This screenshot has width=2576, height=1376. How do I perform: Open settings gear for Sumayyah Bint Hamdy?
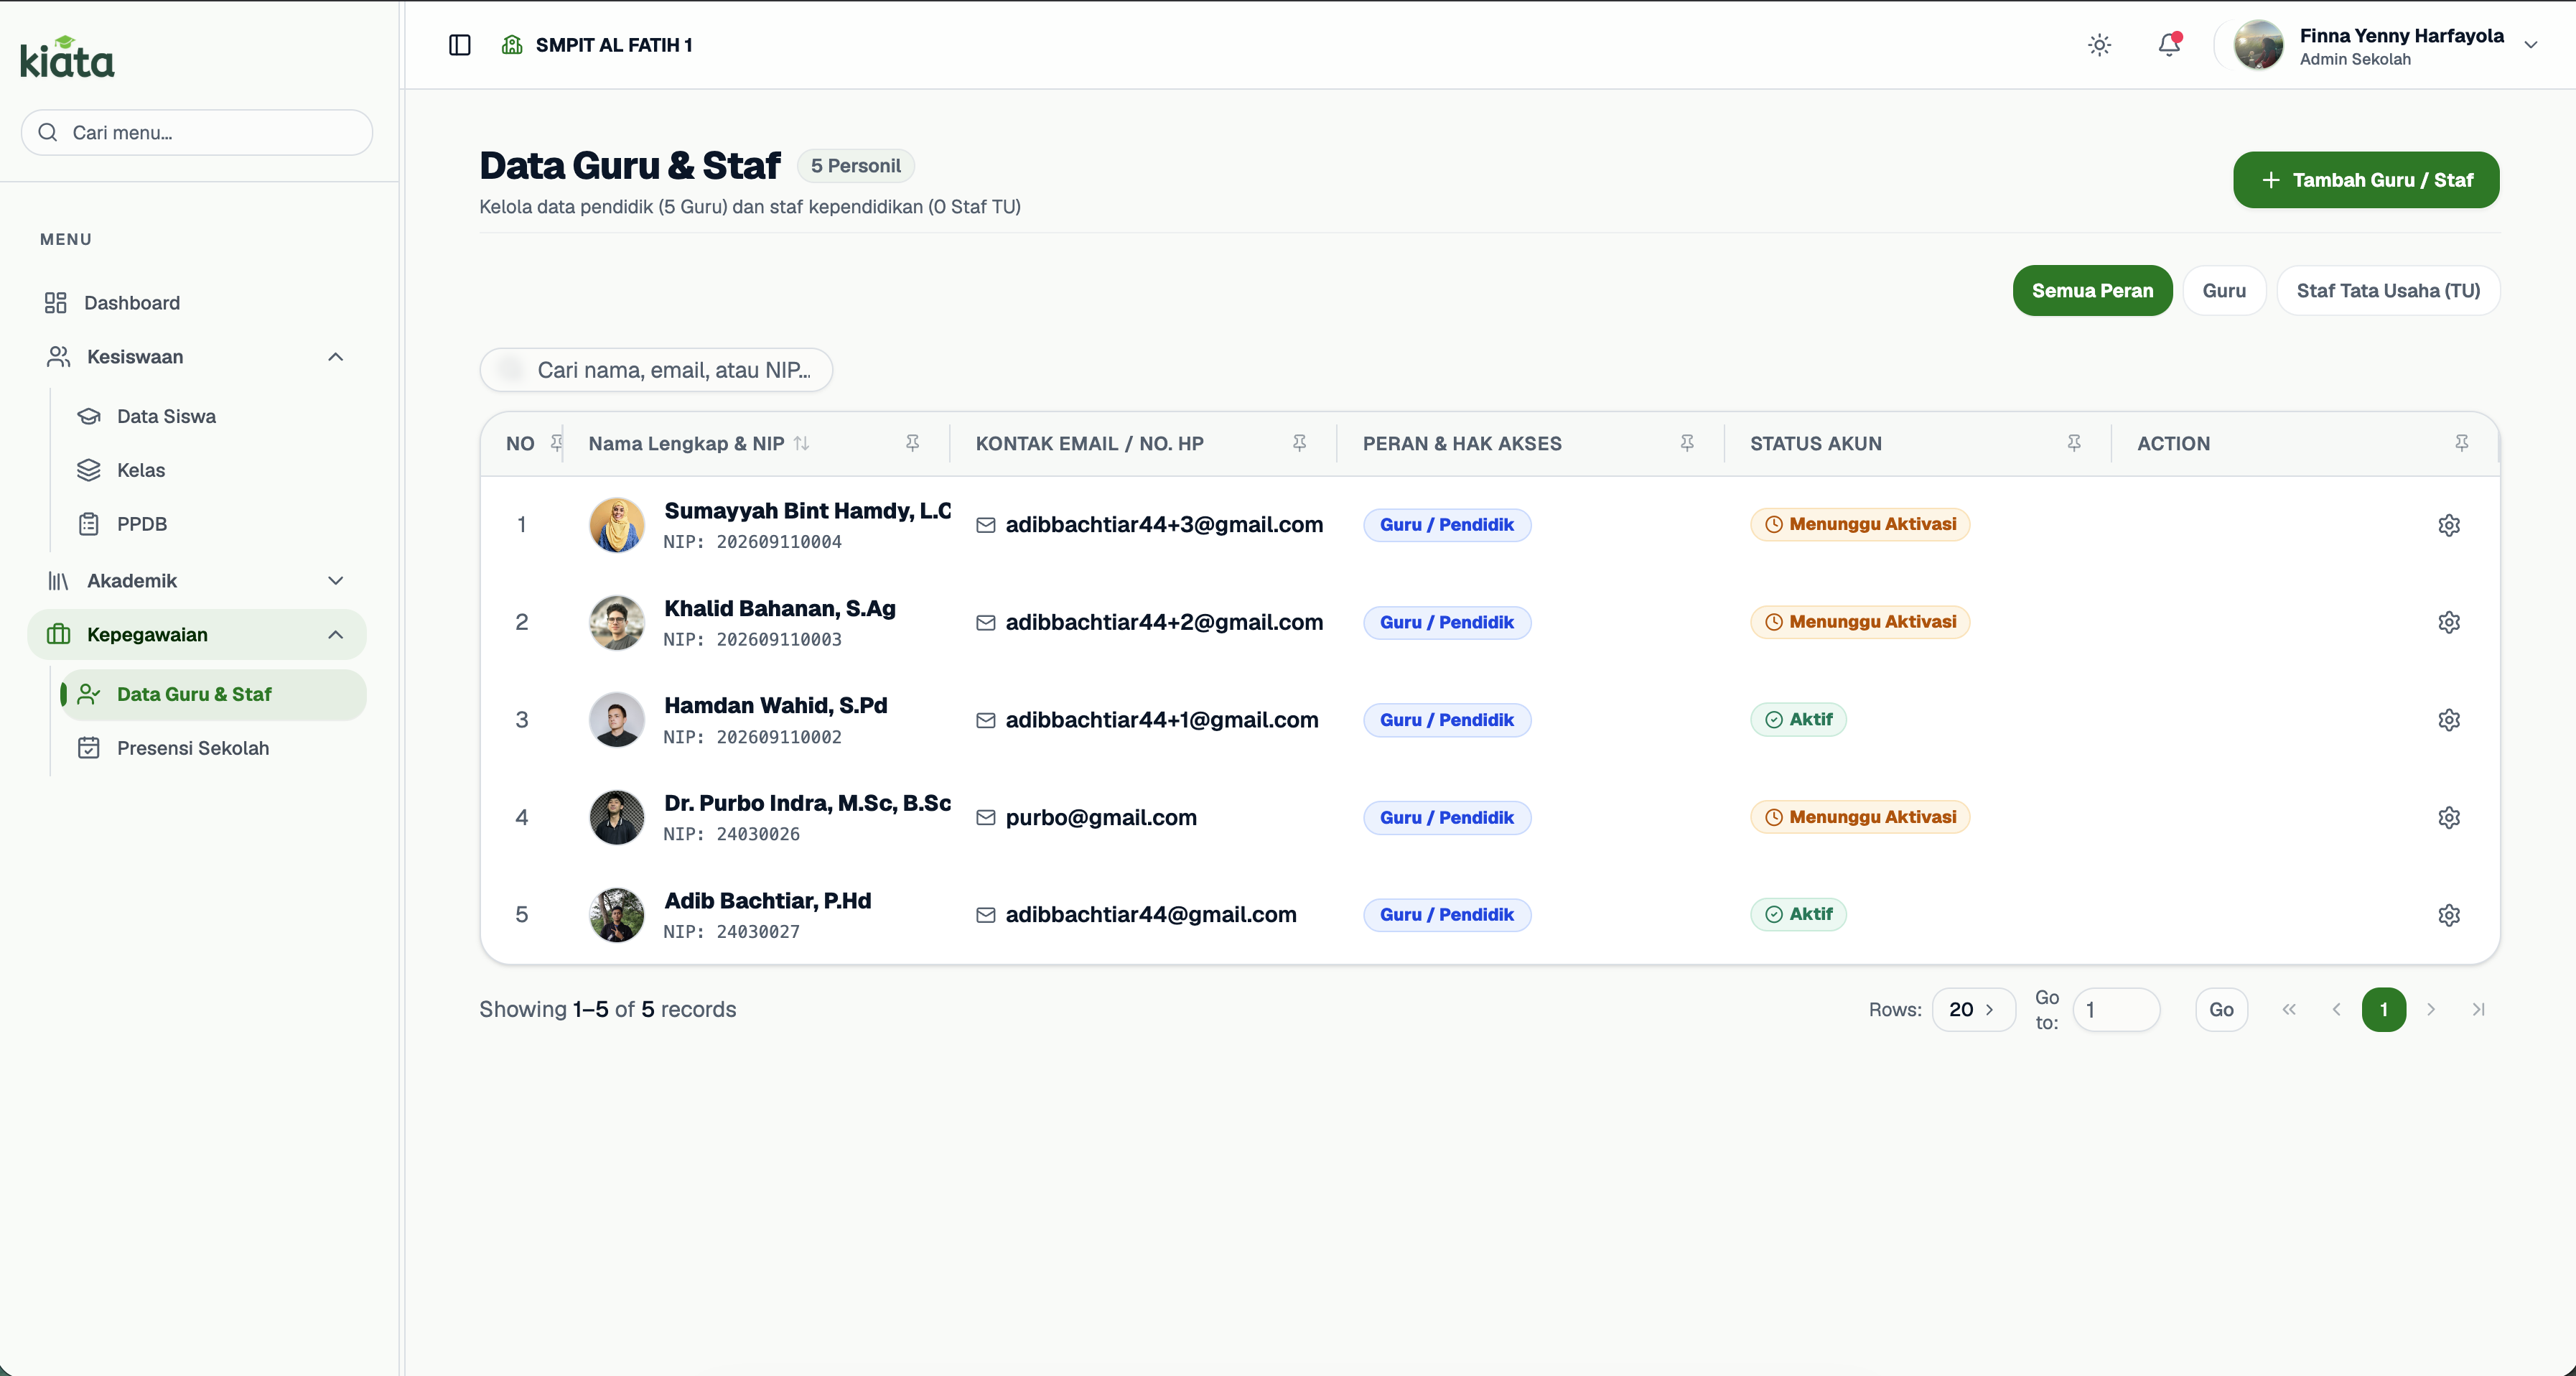point(2448,525)
